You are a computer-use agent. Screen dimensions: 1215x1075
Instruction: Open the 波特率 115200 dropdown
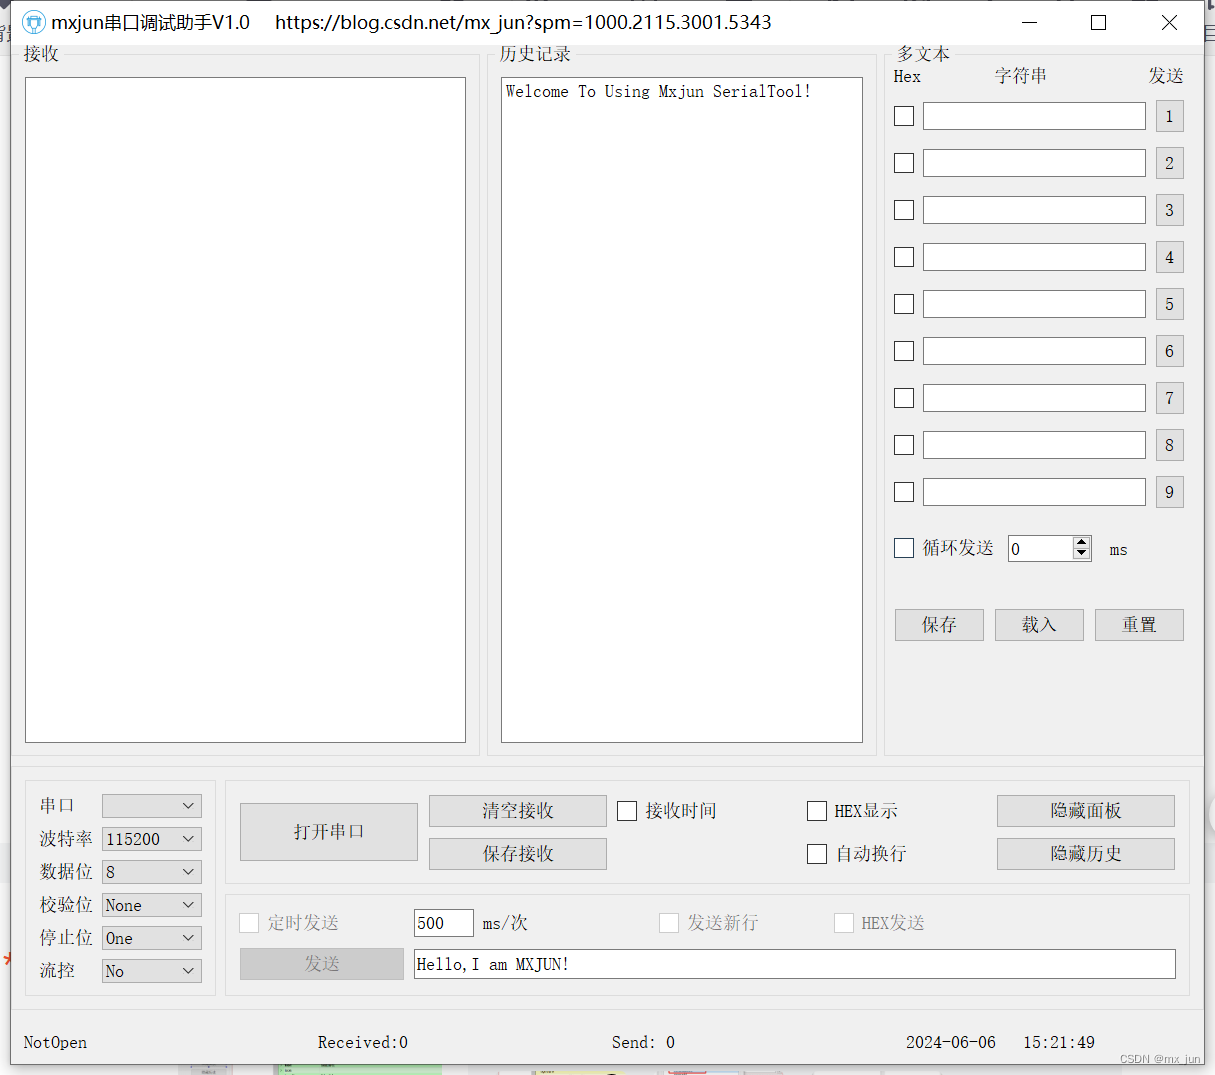[152, 839]
